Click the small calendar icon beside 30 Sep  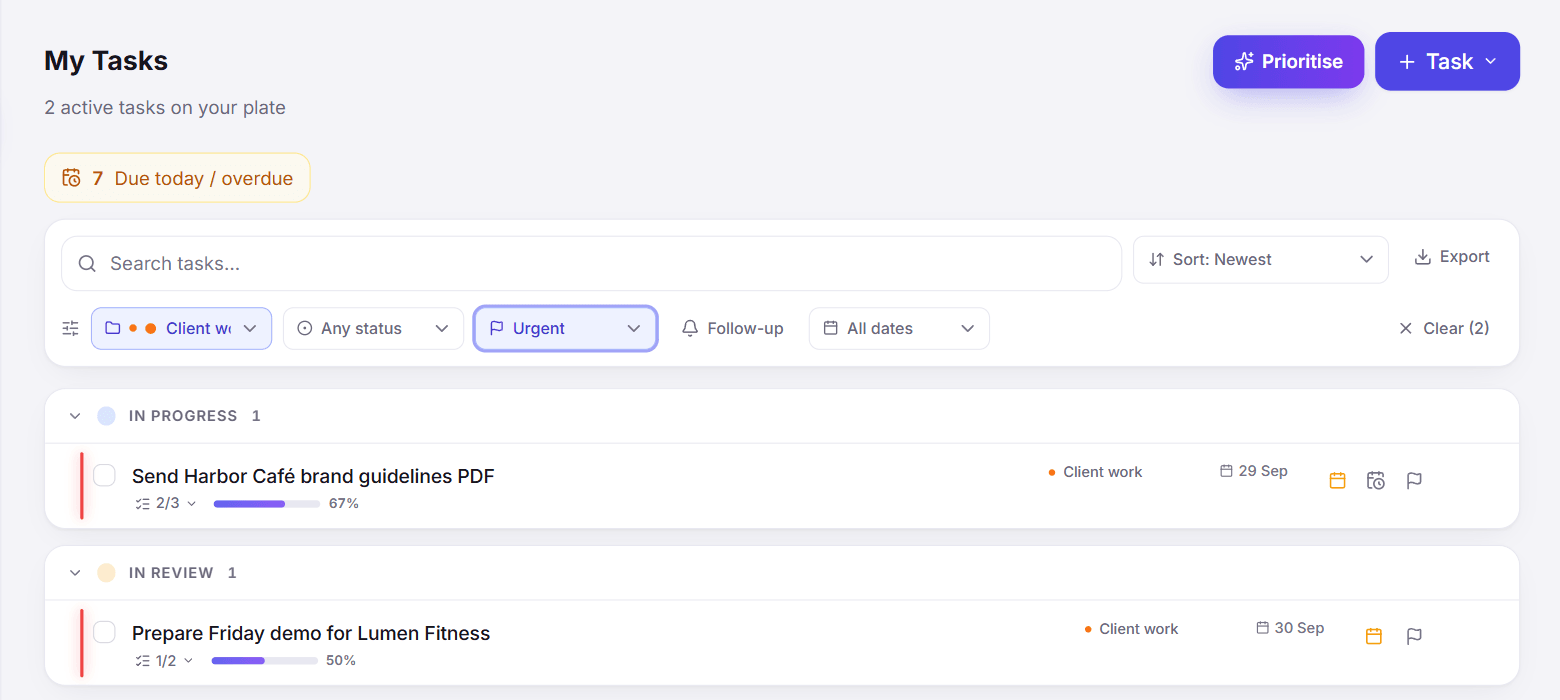[1262, 628]
